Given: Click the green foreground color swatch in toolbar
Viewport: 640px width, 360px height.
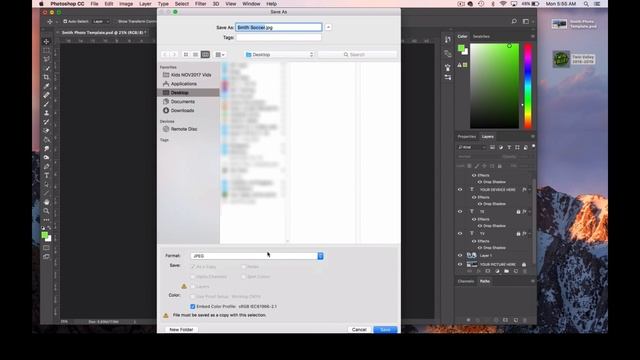Looking at the screenshot, I should pos(44,235).
